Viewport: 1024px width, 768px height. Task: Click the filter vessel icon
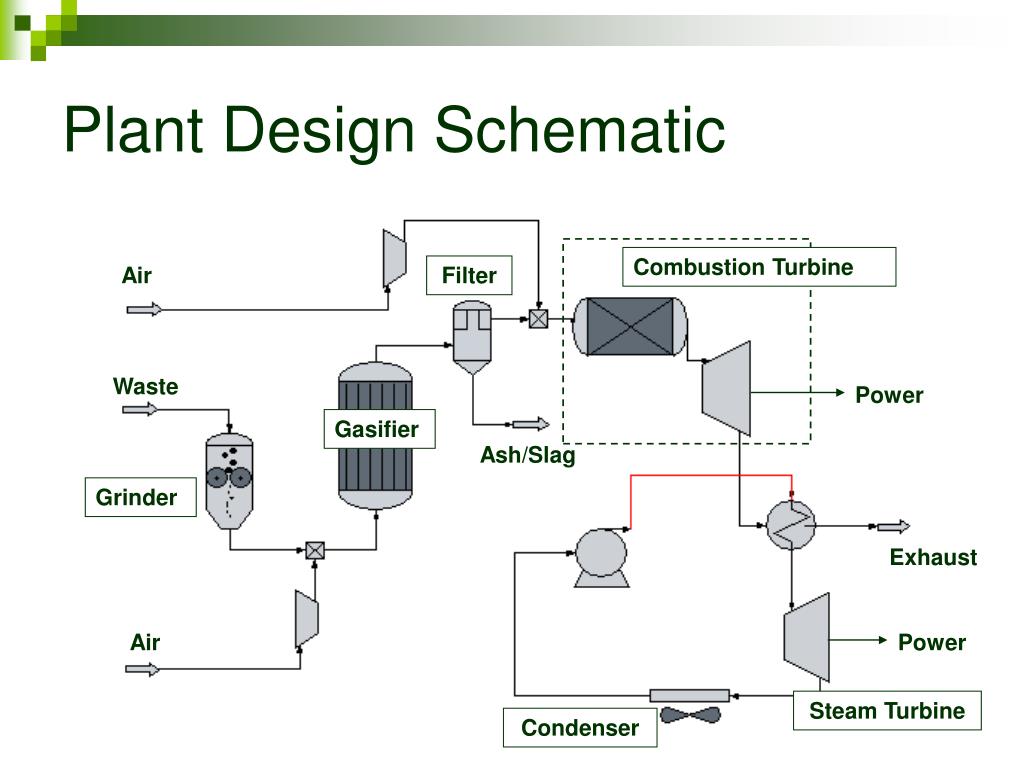472,337
